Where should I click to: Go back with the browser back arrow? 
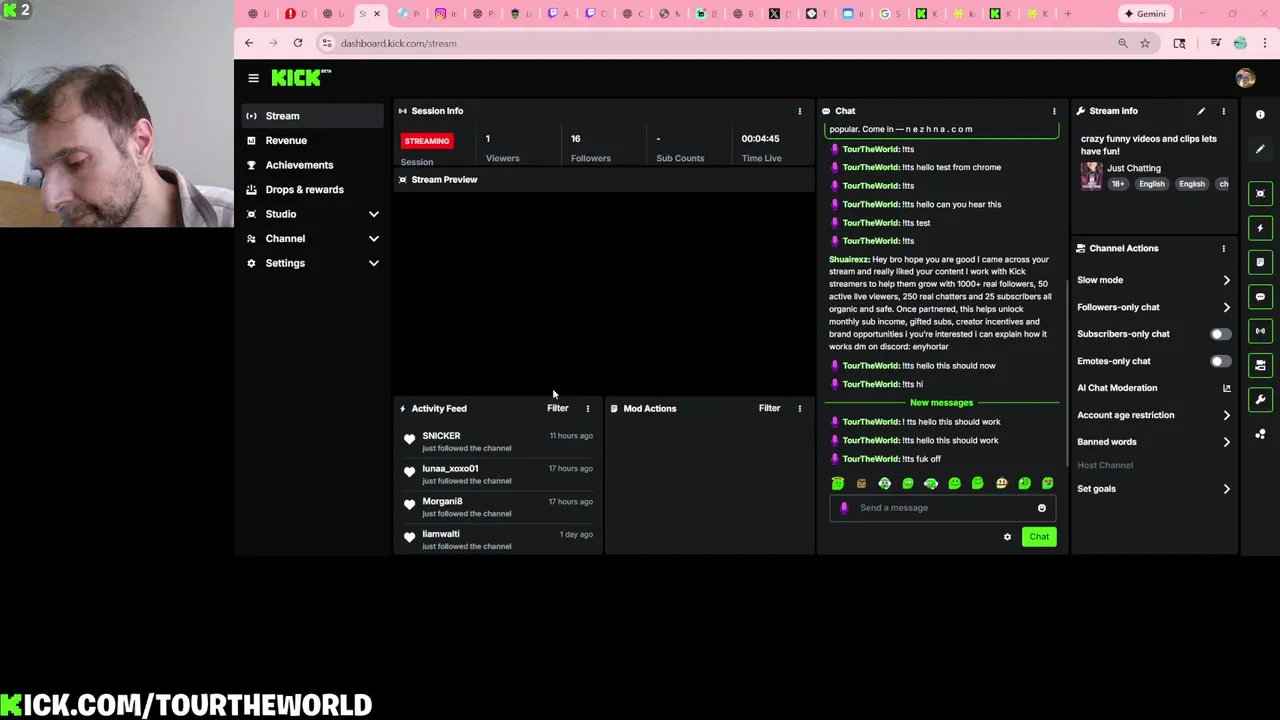pos(249,43)
